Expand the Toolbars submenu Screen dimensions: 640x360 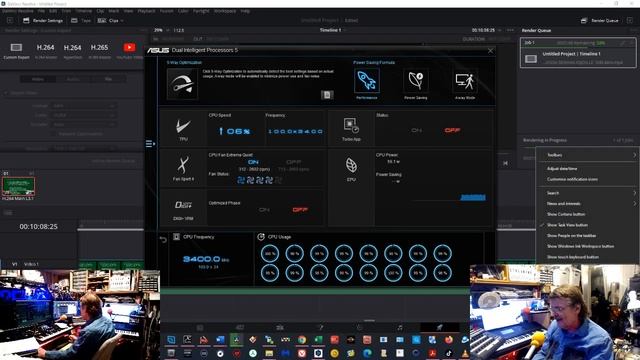point(588,155)
